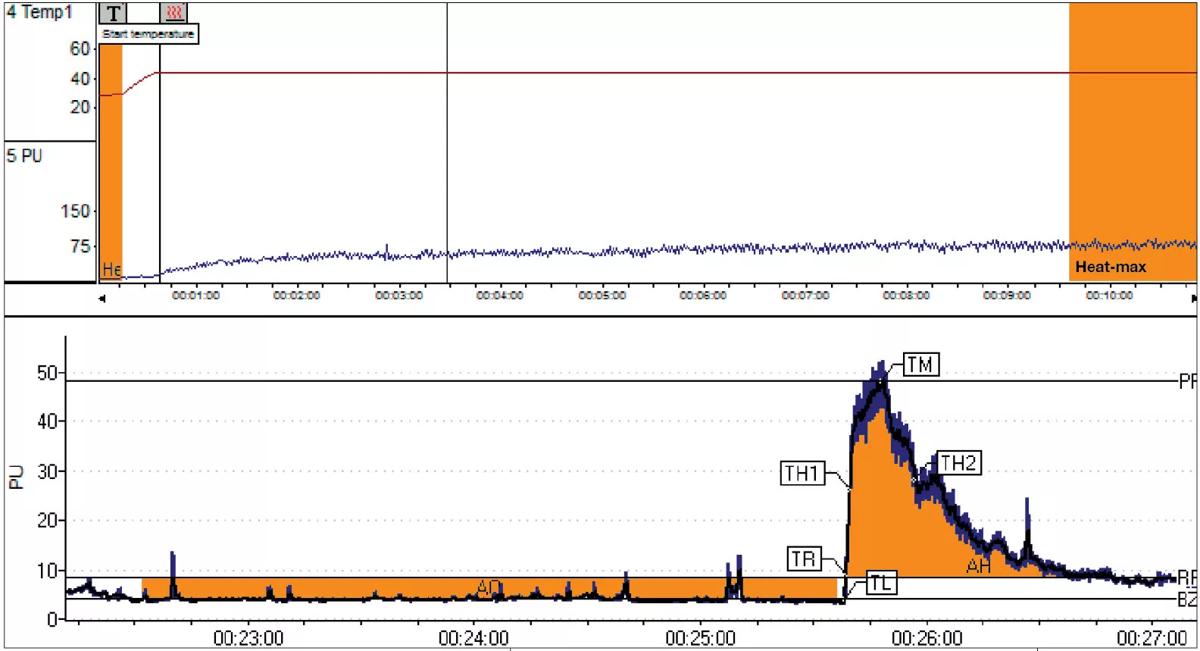Click the vertical PU axis title of the lower graph

[x=15, y=478]
